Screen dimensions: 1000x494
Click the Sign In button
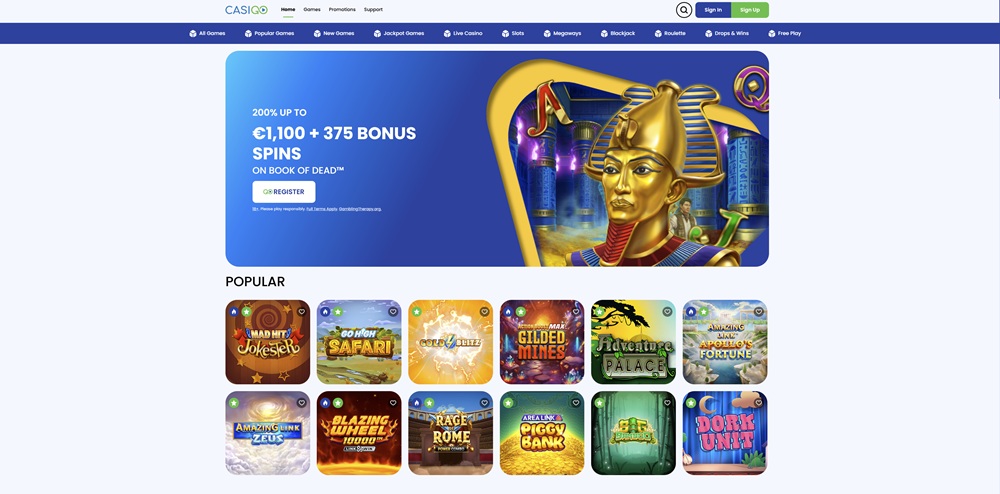[x=713, y=10]
